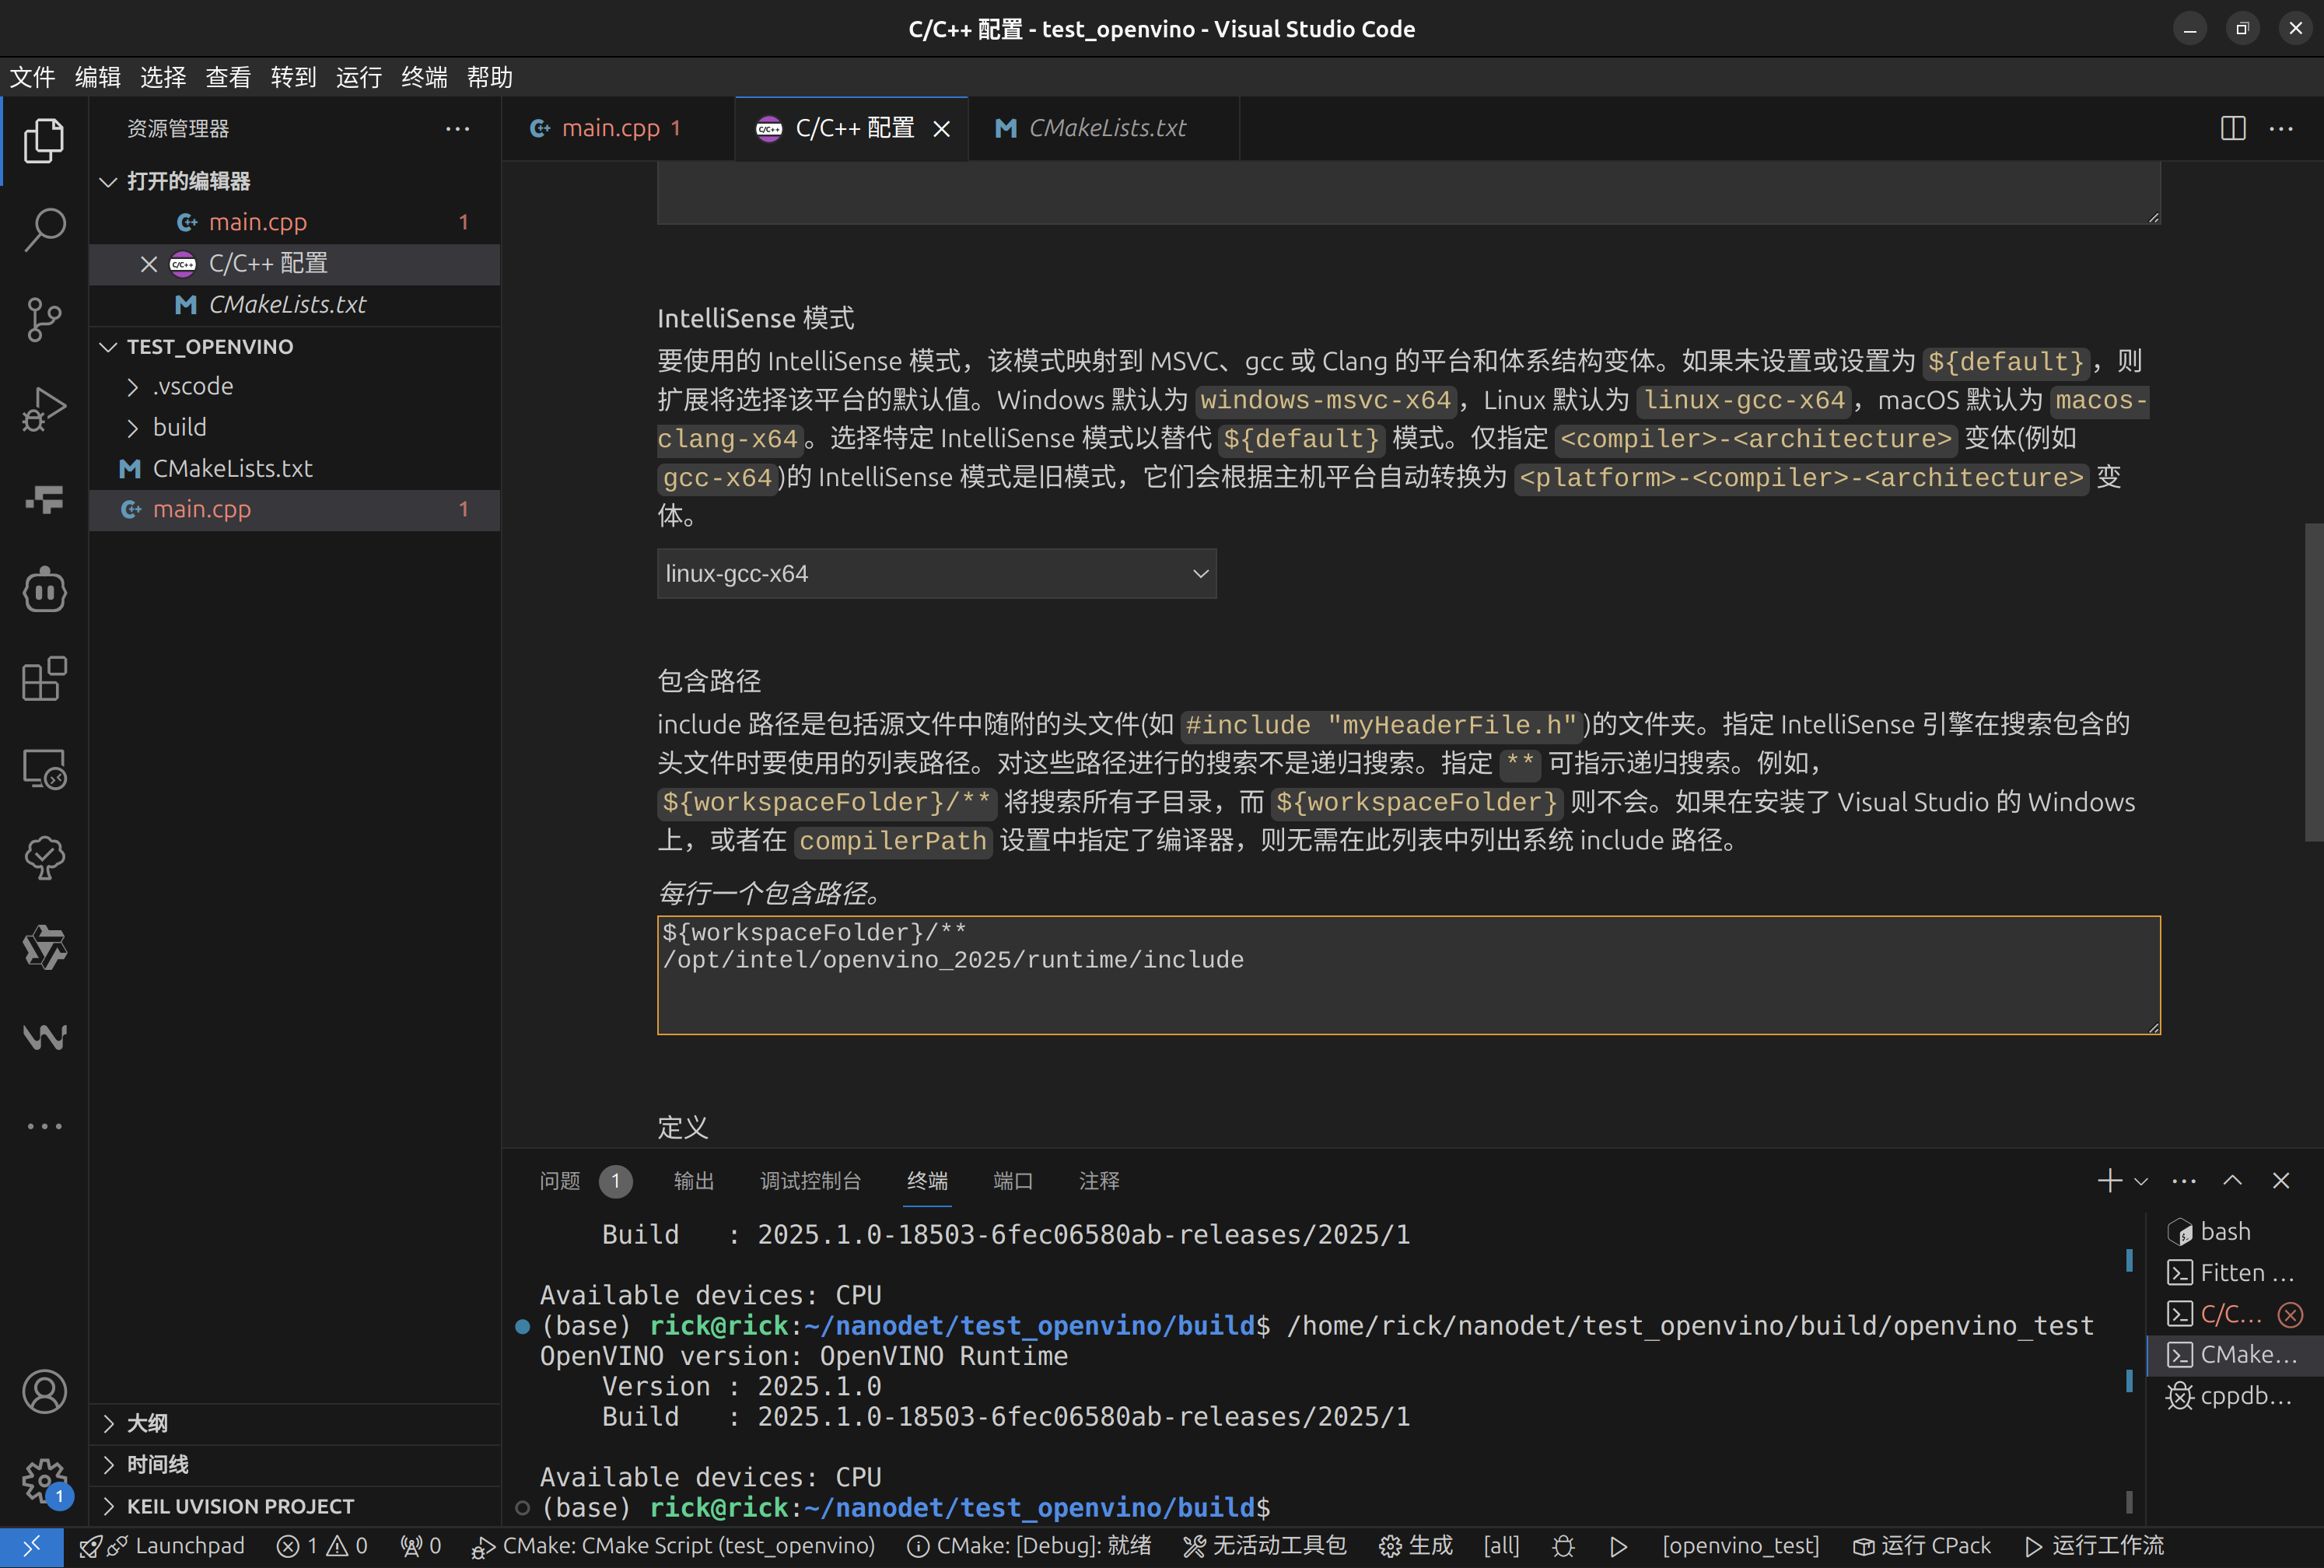Expand the KEIL UVISION PROJECT section
This screenshot has width=2324, height=1568.
(x=295, y=1506)
